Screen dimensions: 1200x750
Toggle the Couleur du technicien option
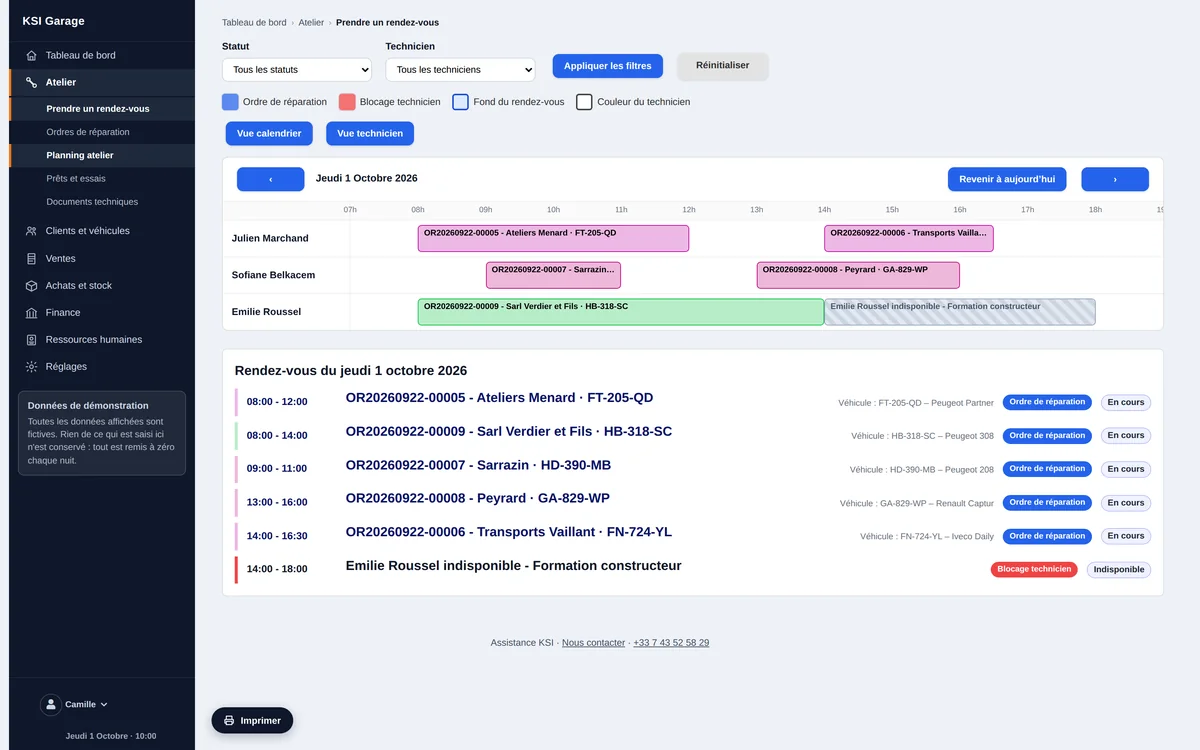[584, 102]
